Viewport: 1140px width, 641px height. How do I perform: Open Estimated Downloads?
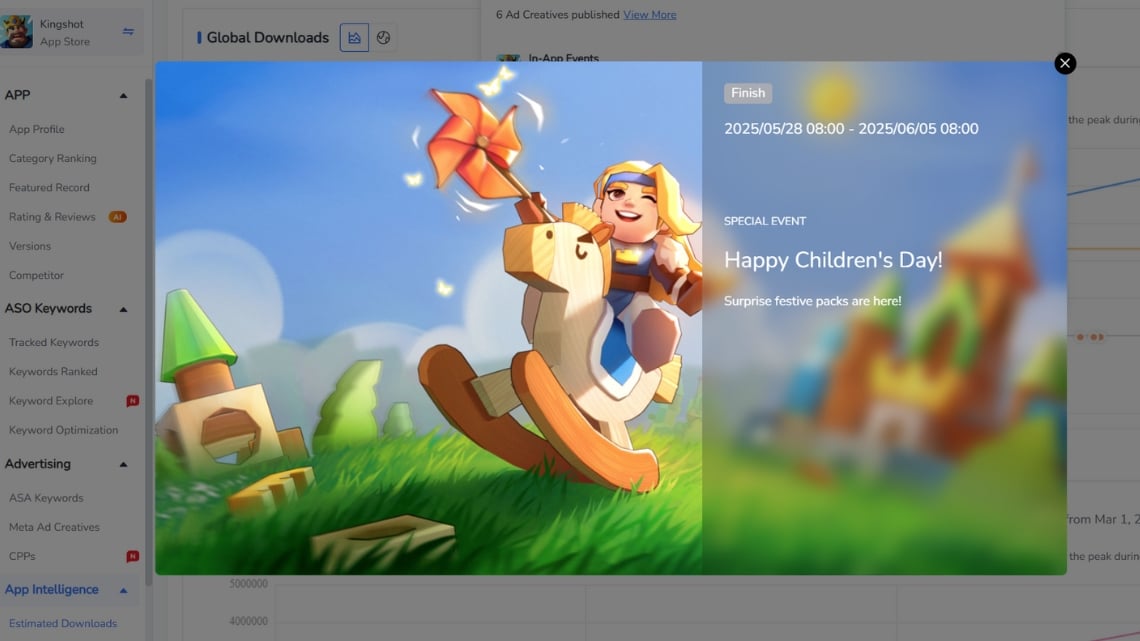click(x=63, y=624)
